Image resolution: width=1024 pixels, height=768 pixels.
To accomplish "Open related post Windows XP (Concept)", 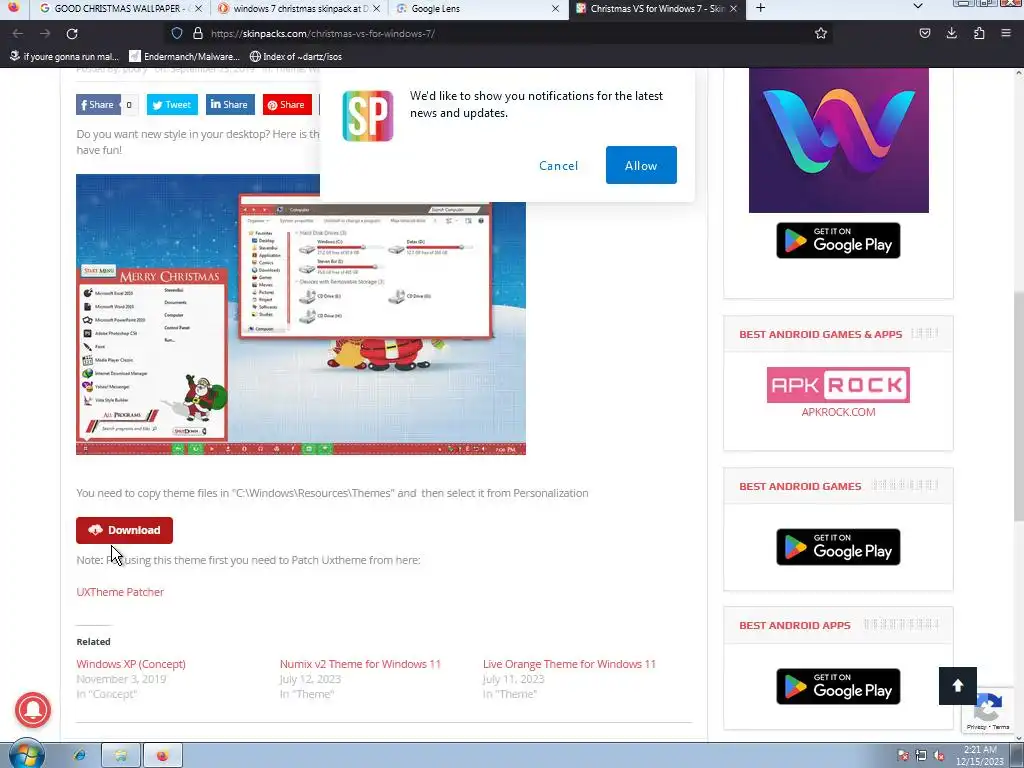I will point(131,664).
